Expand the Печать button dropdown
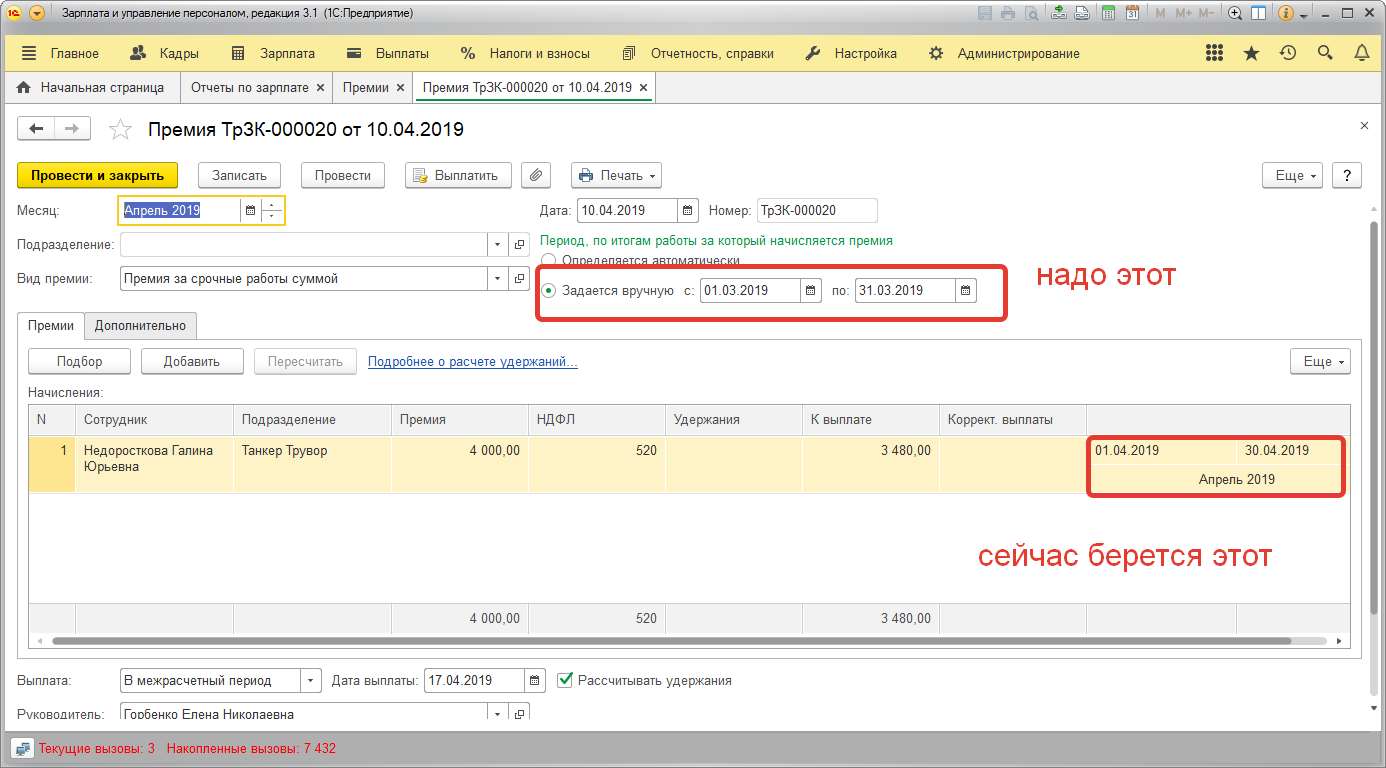This screenshot has height=768, width=1386. click(653, 176)
